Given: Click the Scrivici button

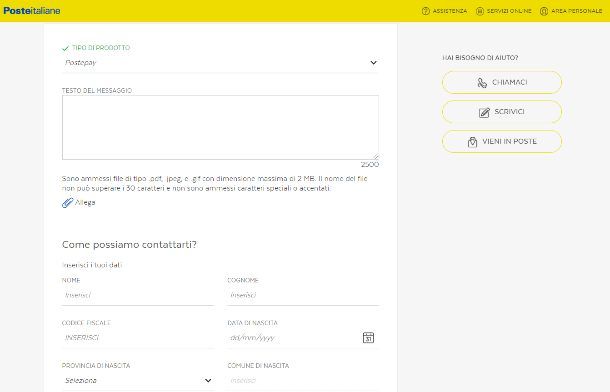Looking at the screenshot, I should point(502,112).
